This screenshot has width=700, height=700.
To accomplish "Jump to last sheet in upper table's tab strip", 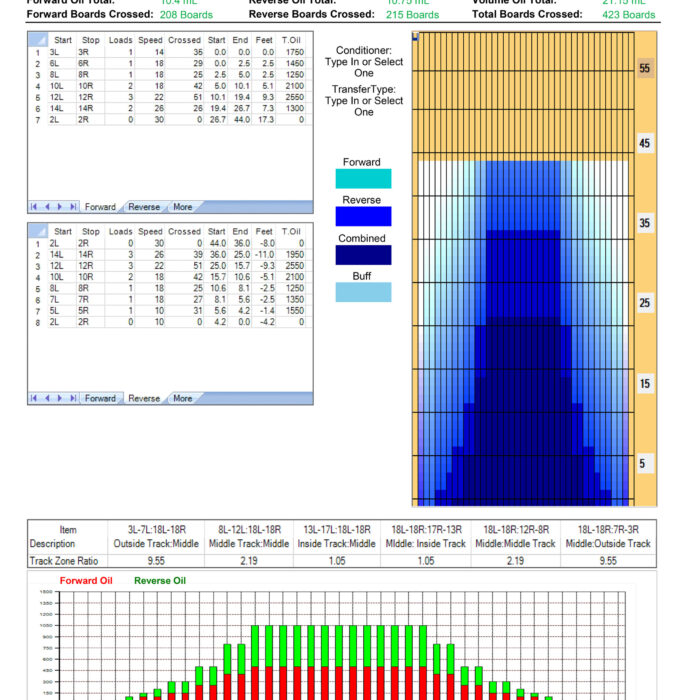I will (x=72, y=207).
